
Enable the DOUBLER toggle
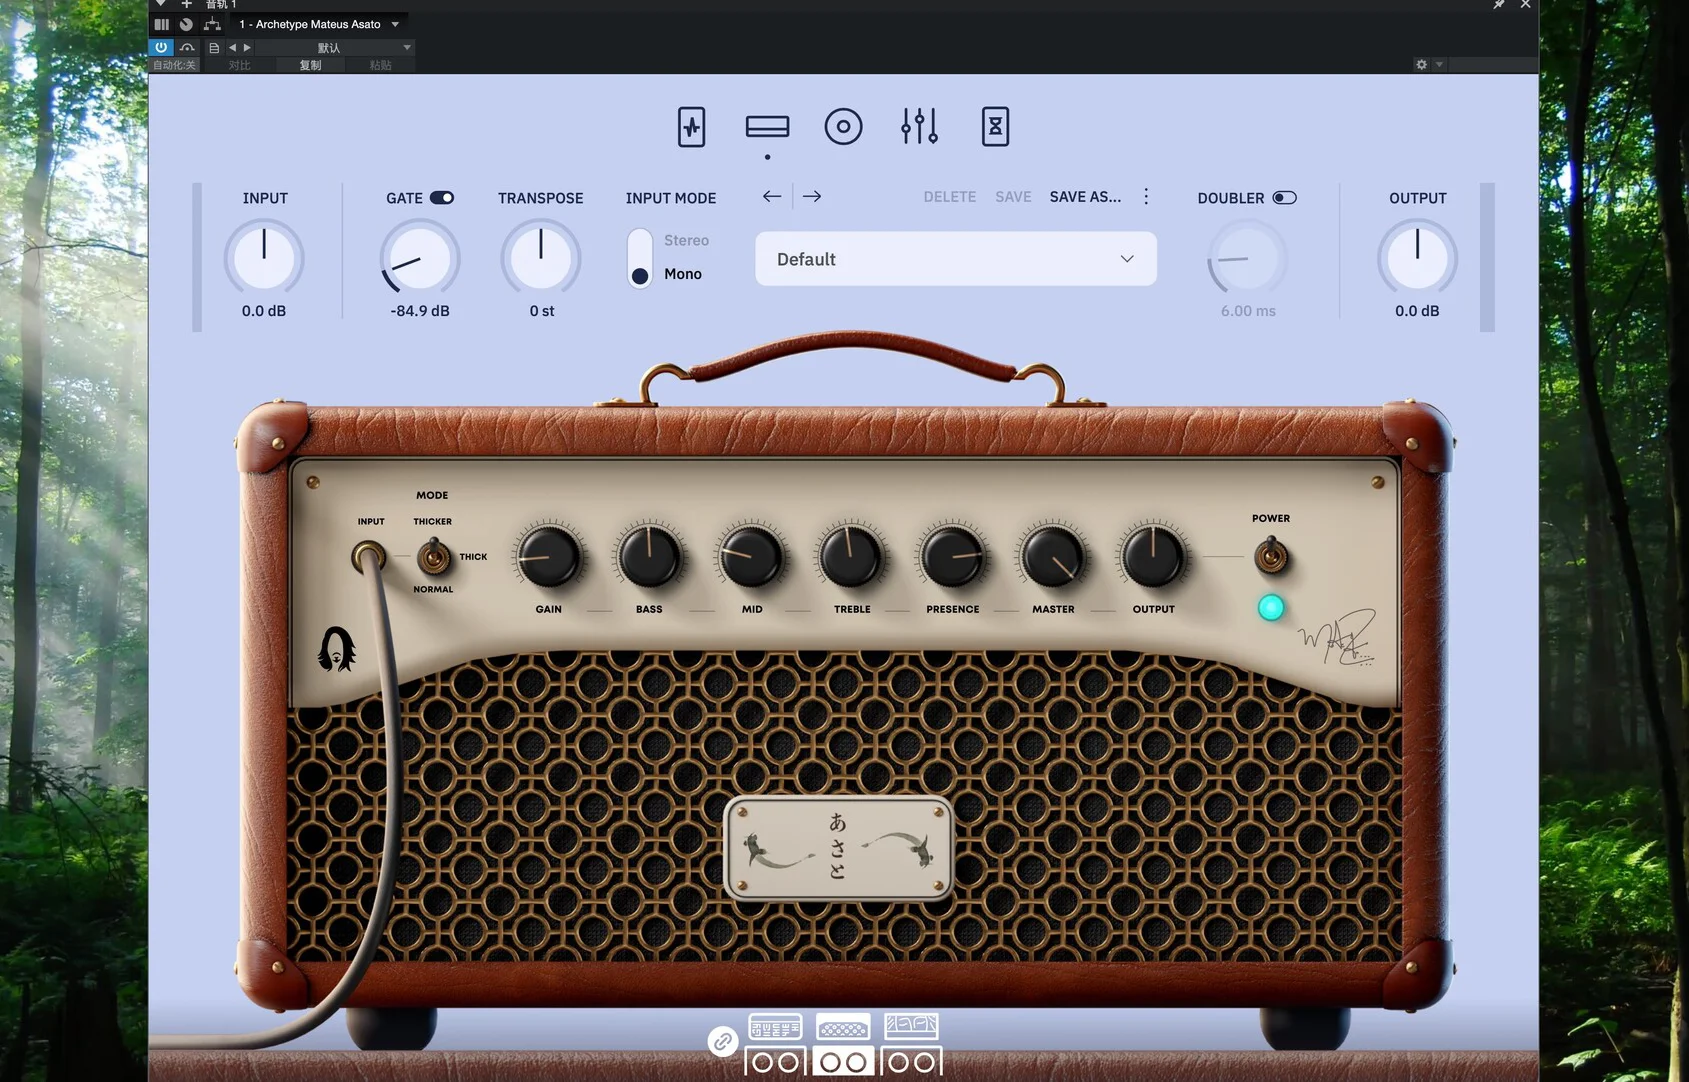coord(1284,198)
